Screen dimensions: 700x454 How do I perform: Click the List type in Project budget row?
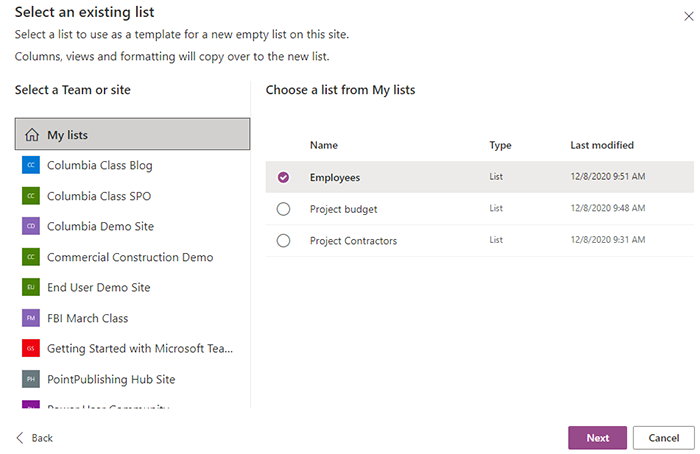(x=496, y=208)
